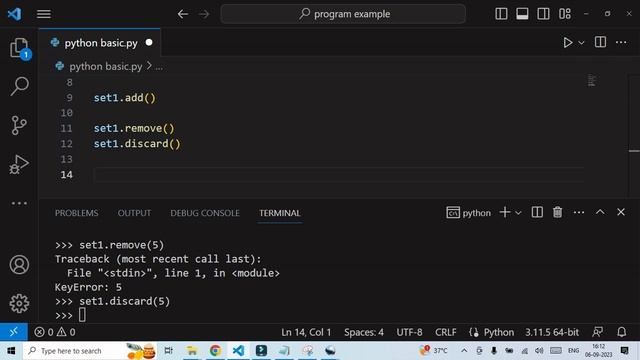Screen dimensions: 640x360
Task: Toggle the primary side bar layout icon
Action: 501,14
